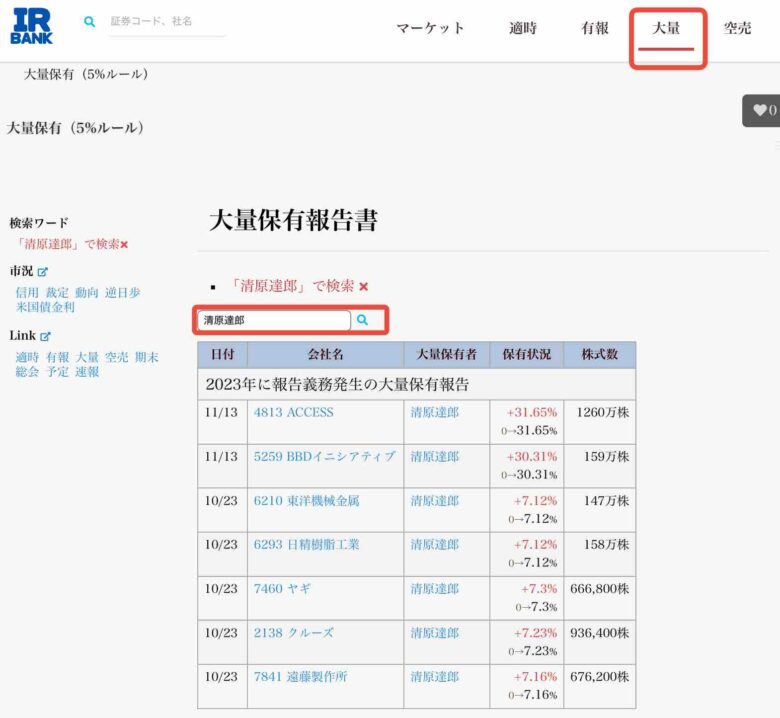
Task: Open the 6210 東洋機械金属 link
Action: point(306,501)
